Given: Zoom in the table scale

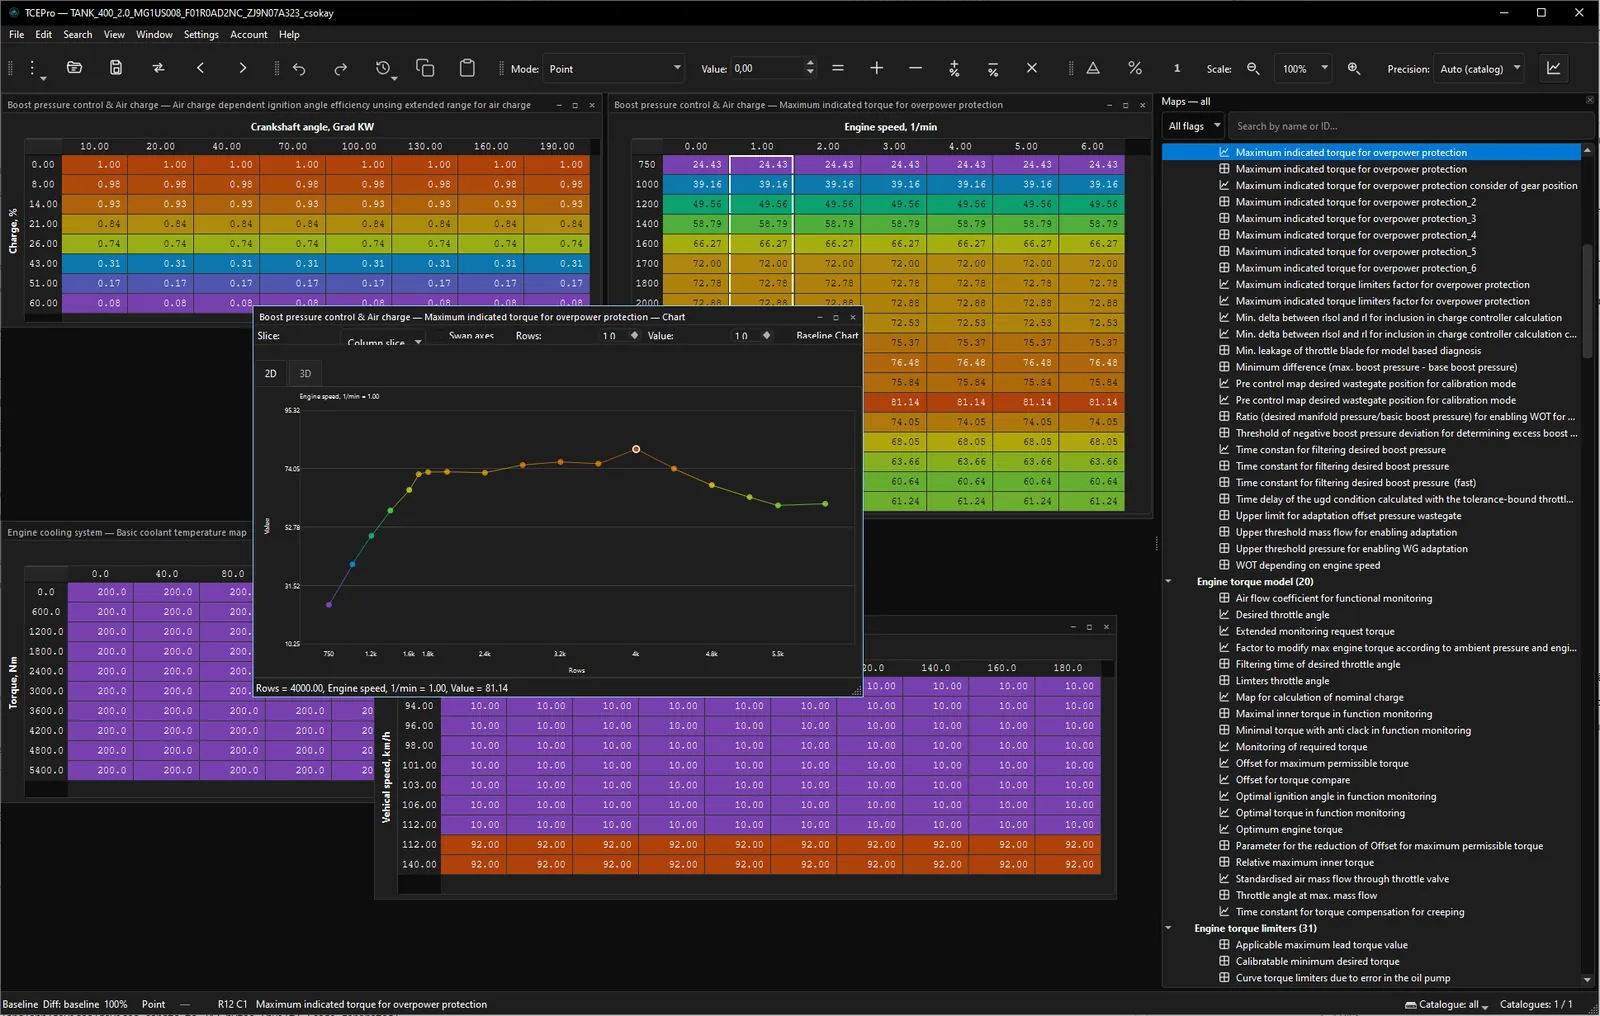Looking at the screenshot, I should point(1354,68).
